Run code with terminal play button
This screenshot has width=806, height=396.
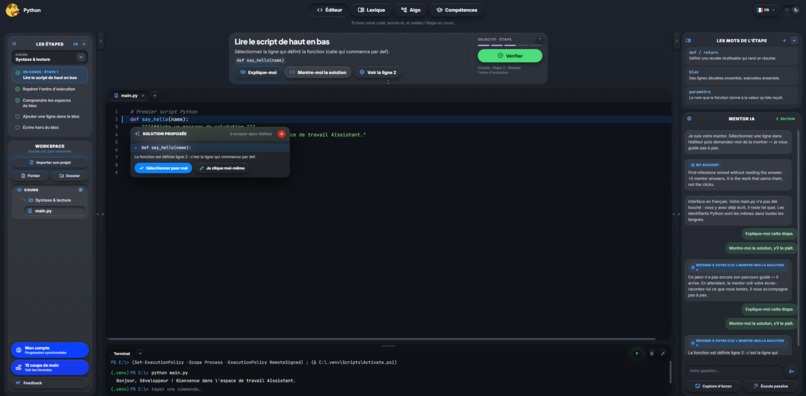tap(637, 353)
